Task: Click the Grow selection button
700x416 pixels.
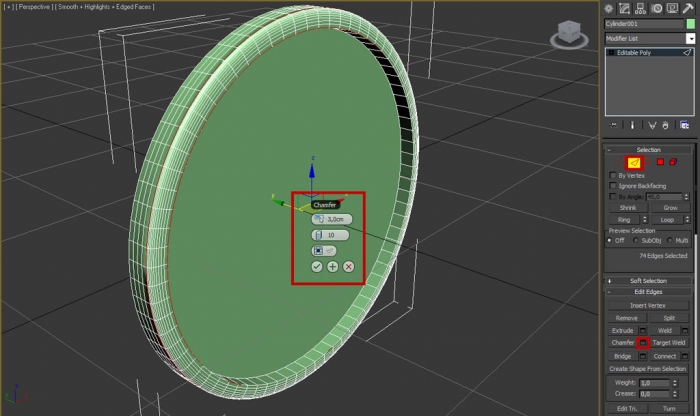Action: click(671, 208)
